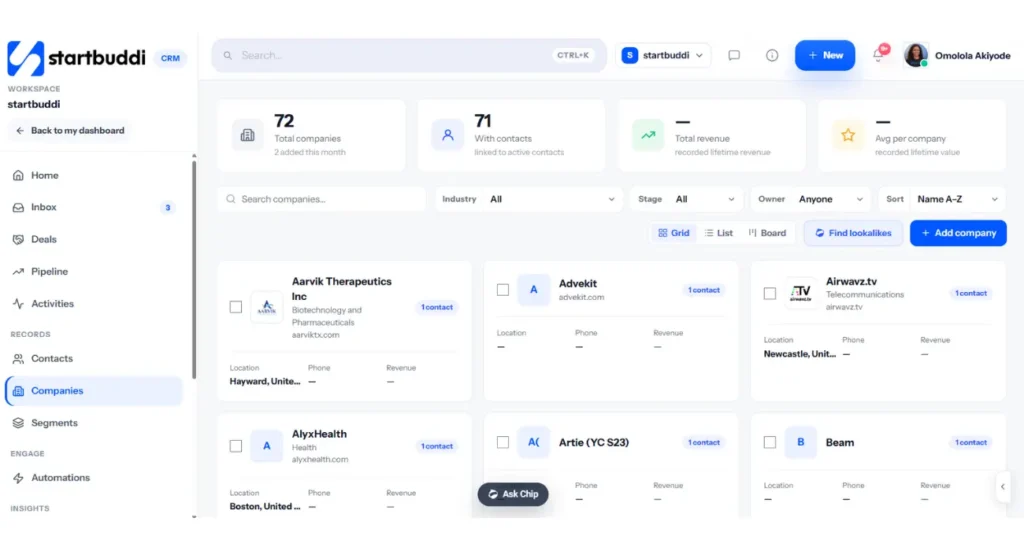This screenshot has height=551, width=1024.
Task: Select the Airwavz.tv company checkbox
Action: [x=770, y=293]
